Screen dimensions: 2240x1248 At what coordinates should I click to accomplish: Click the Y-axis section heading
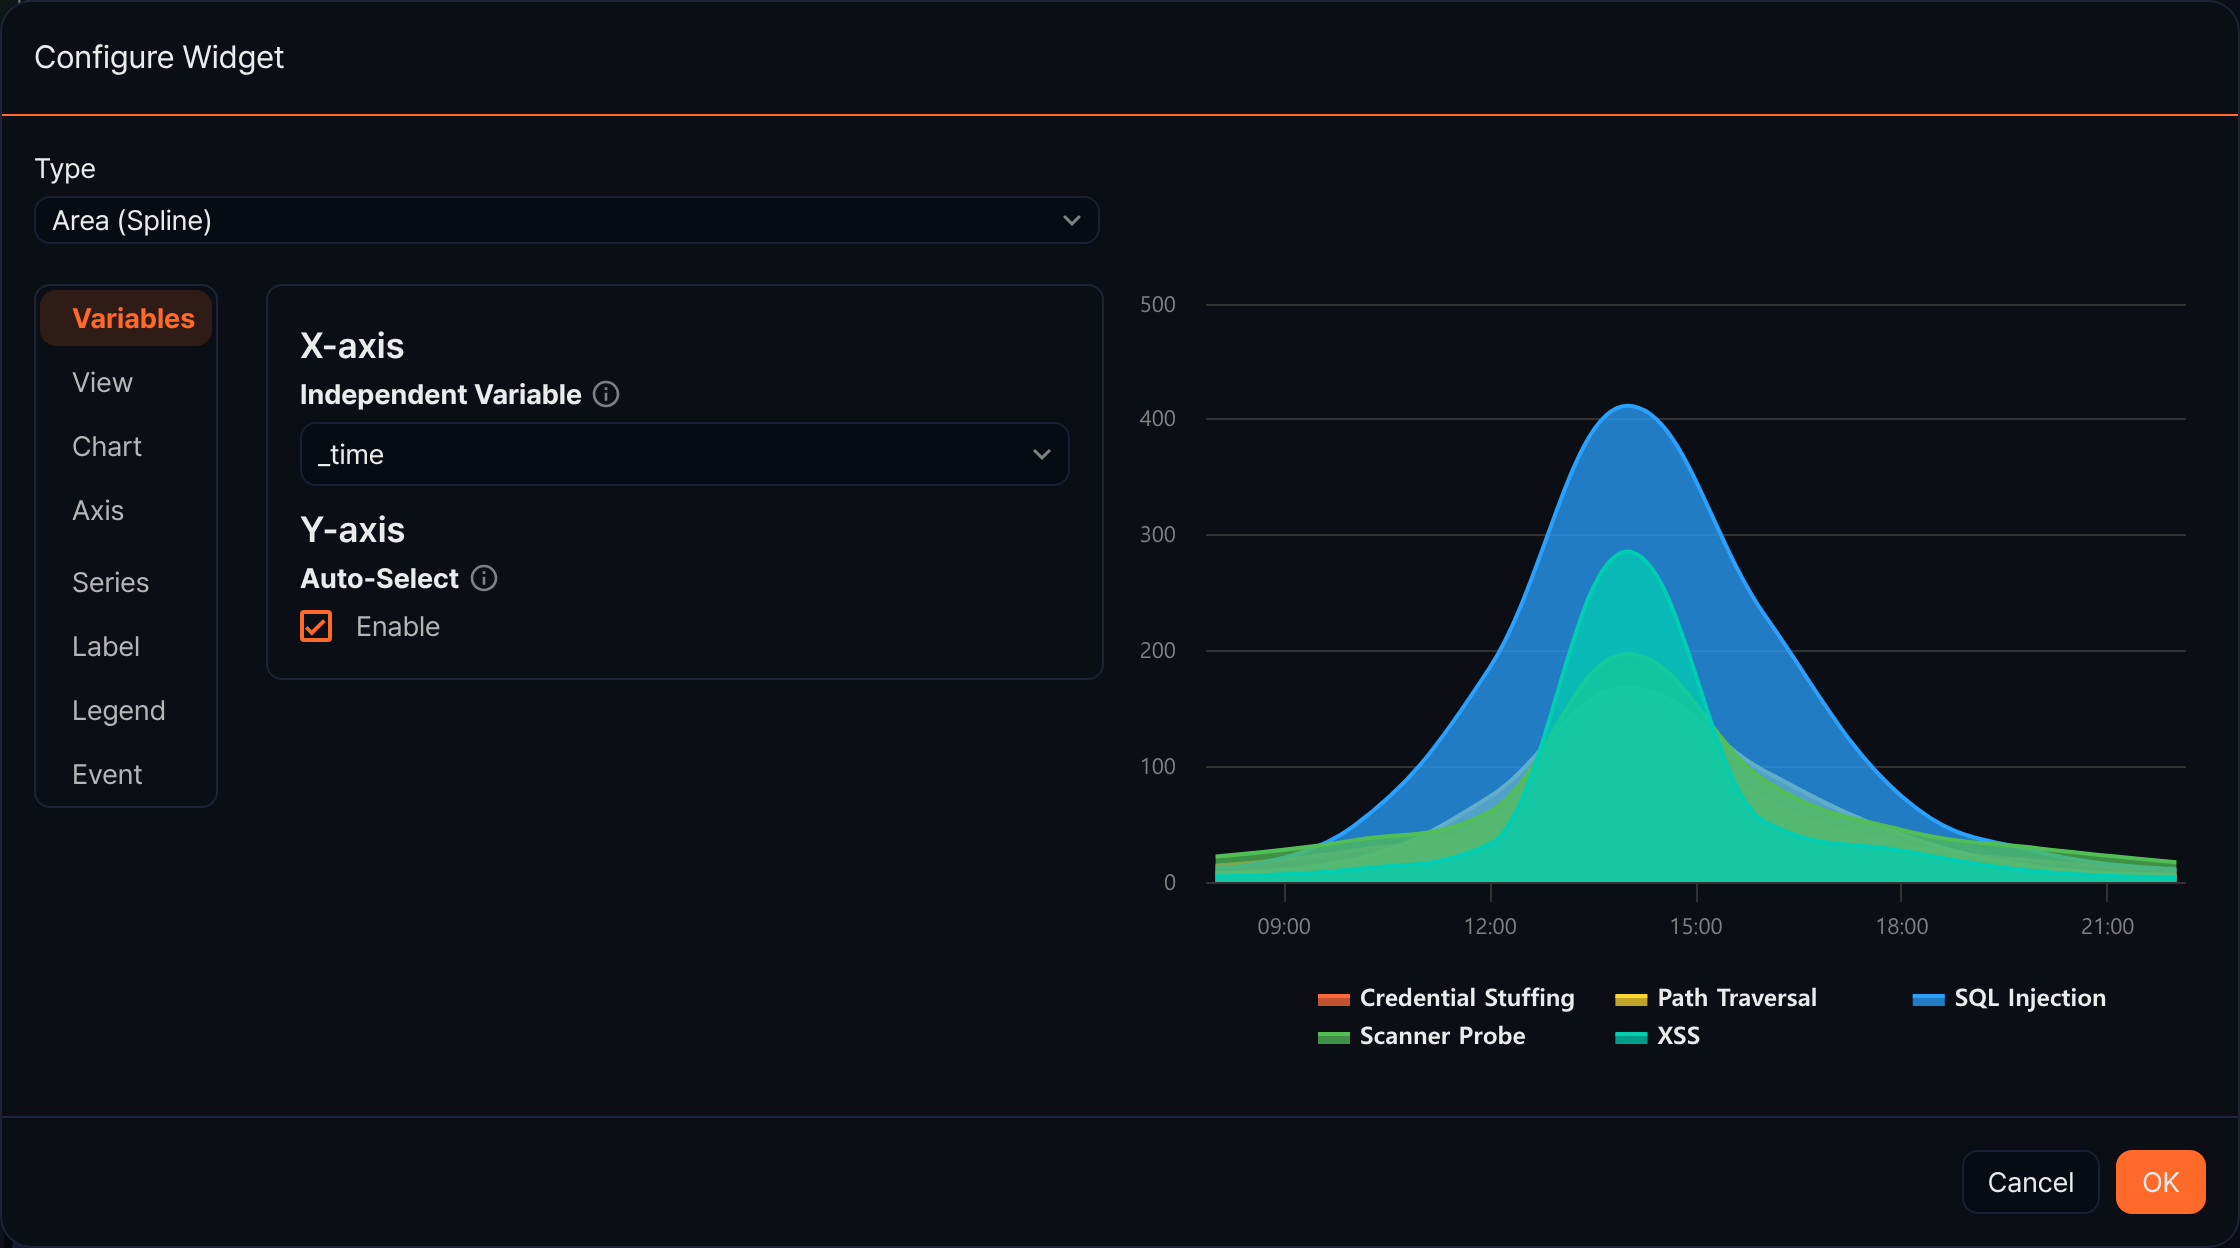(x=352, y=529)
